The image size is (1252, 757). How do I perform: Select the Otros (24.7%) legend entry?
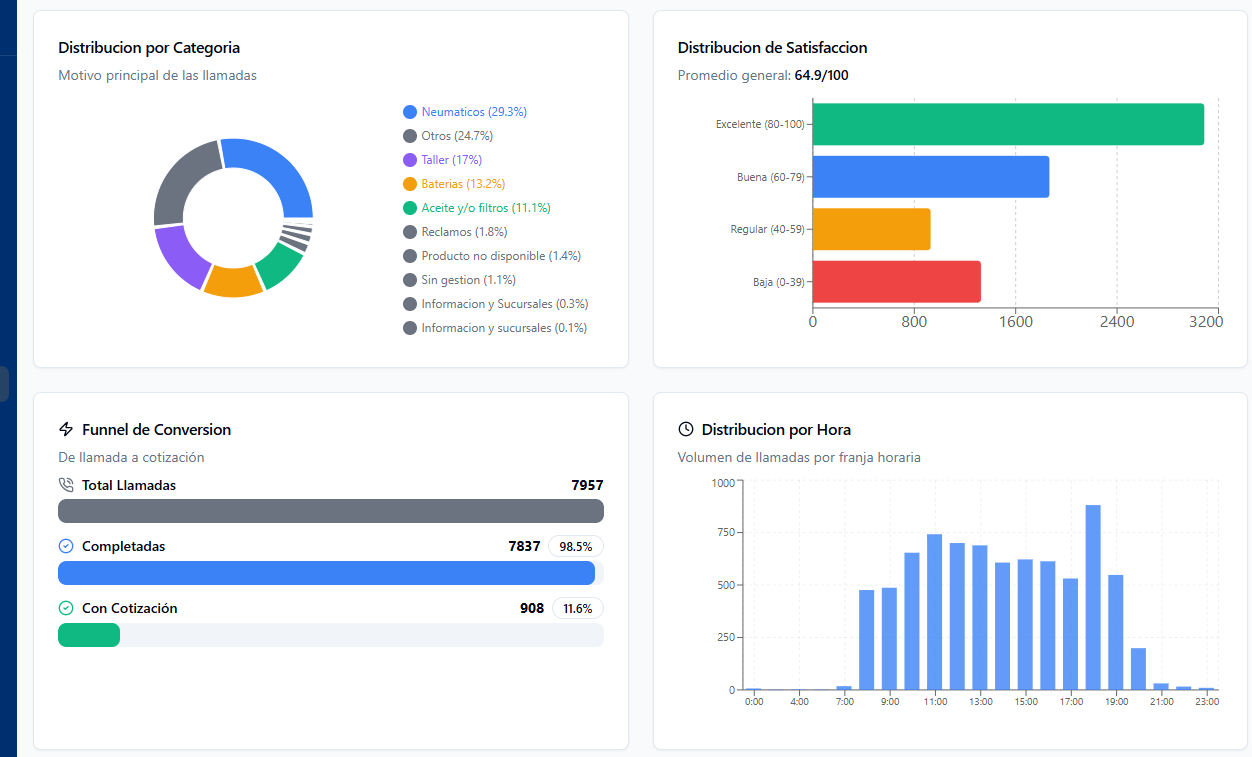click(x=448, y=136)
